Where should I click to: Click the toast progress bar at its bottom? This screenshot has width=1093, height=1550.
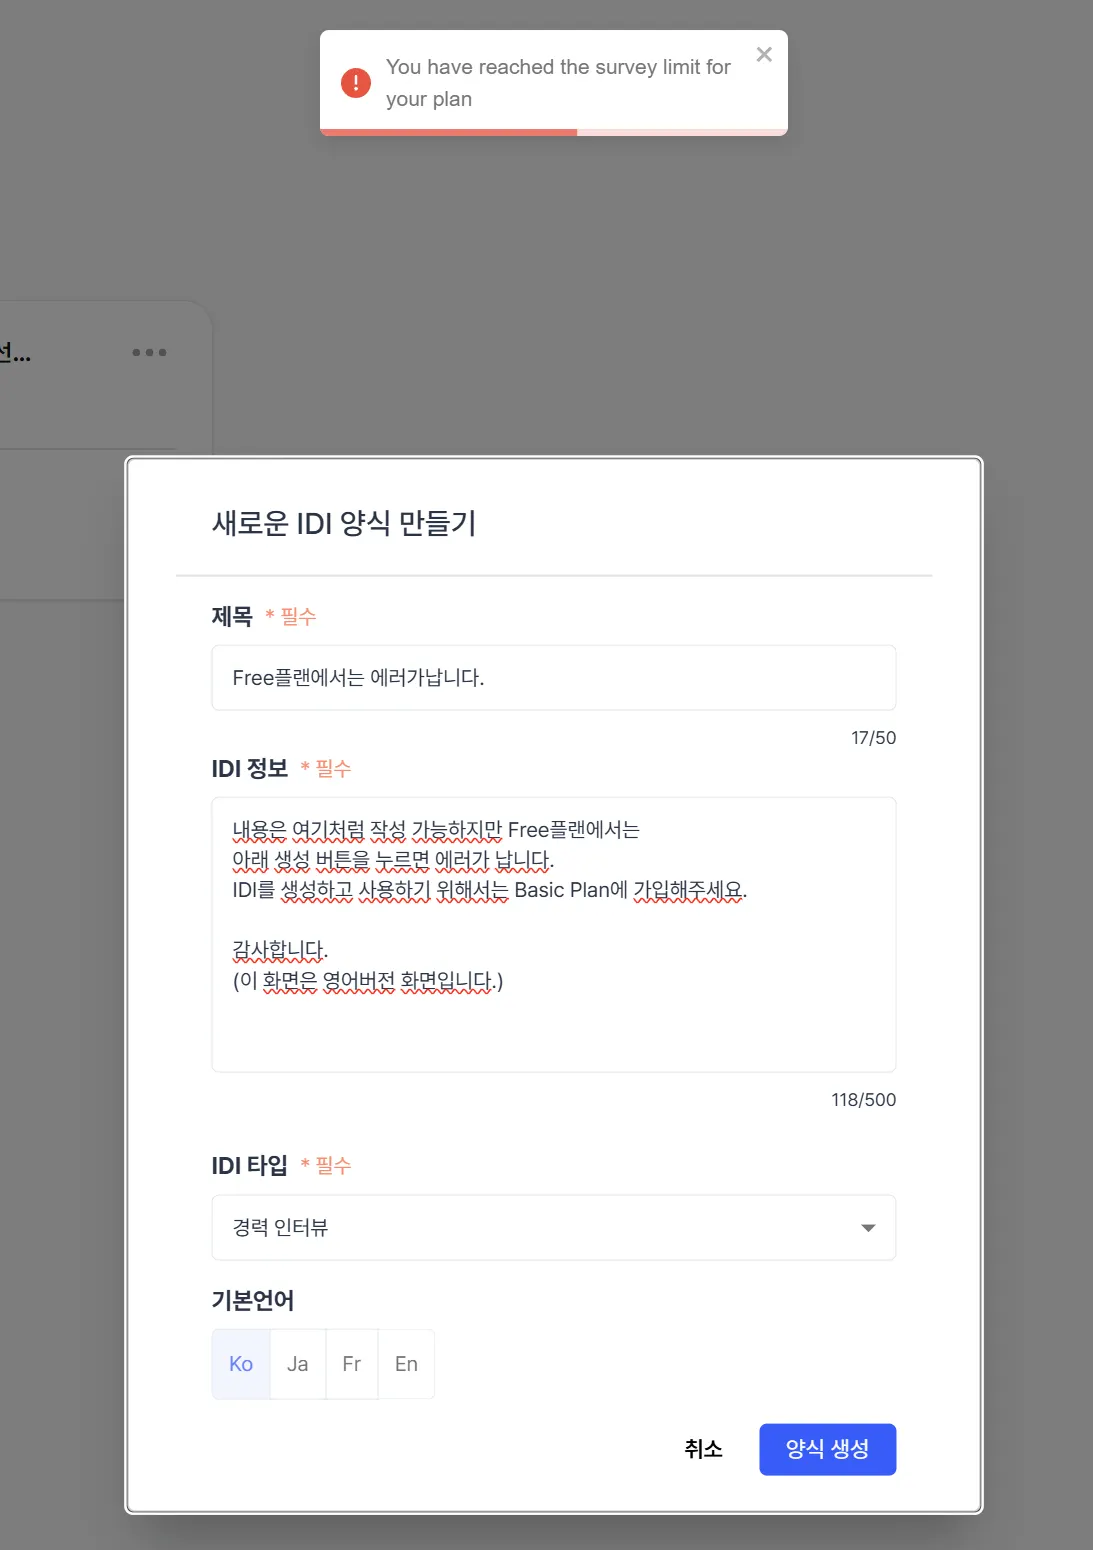554,132
